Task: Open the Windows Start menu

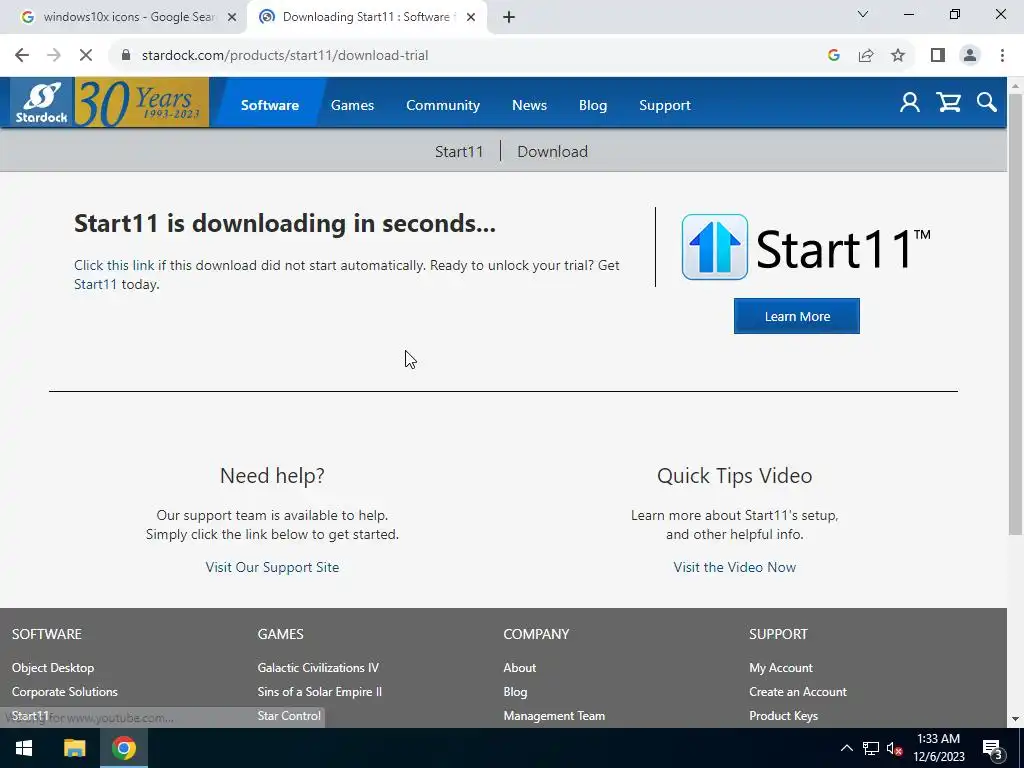Action: click(x=24, y=748)
